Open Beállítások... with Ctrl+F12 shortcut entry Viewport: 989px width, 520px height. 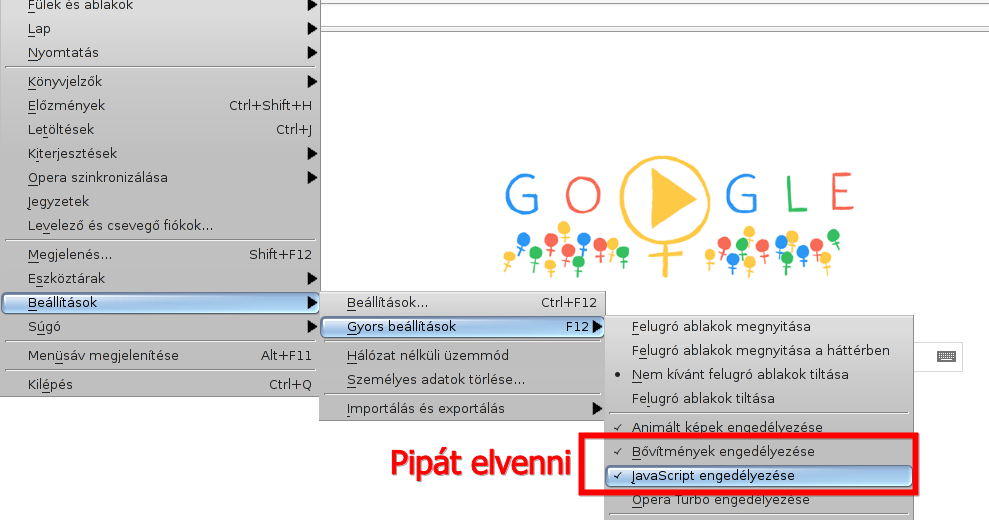(462, 302)
